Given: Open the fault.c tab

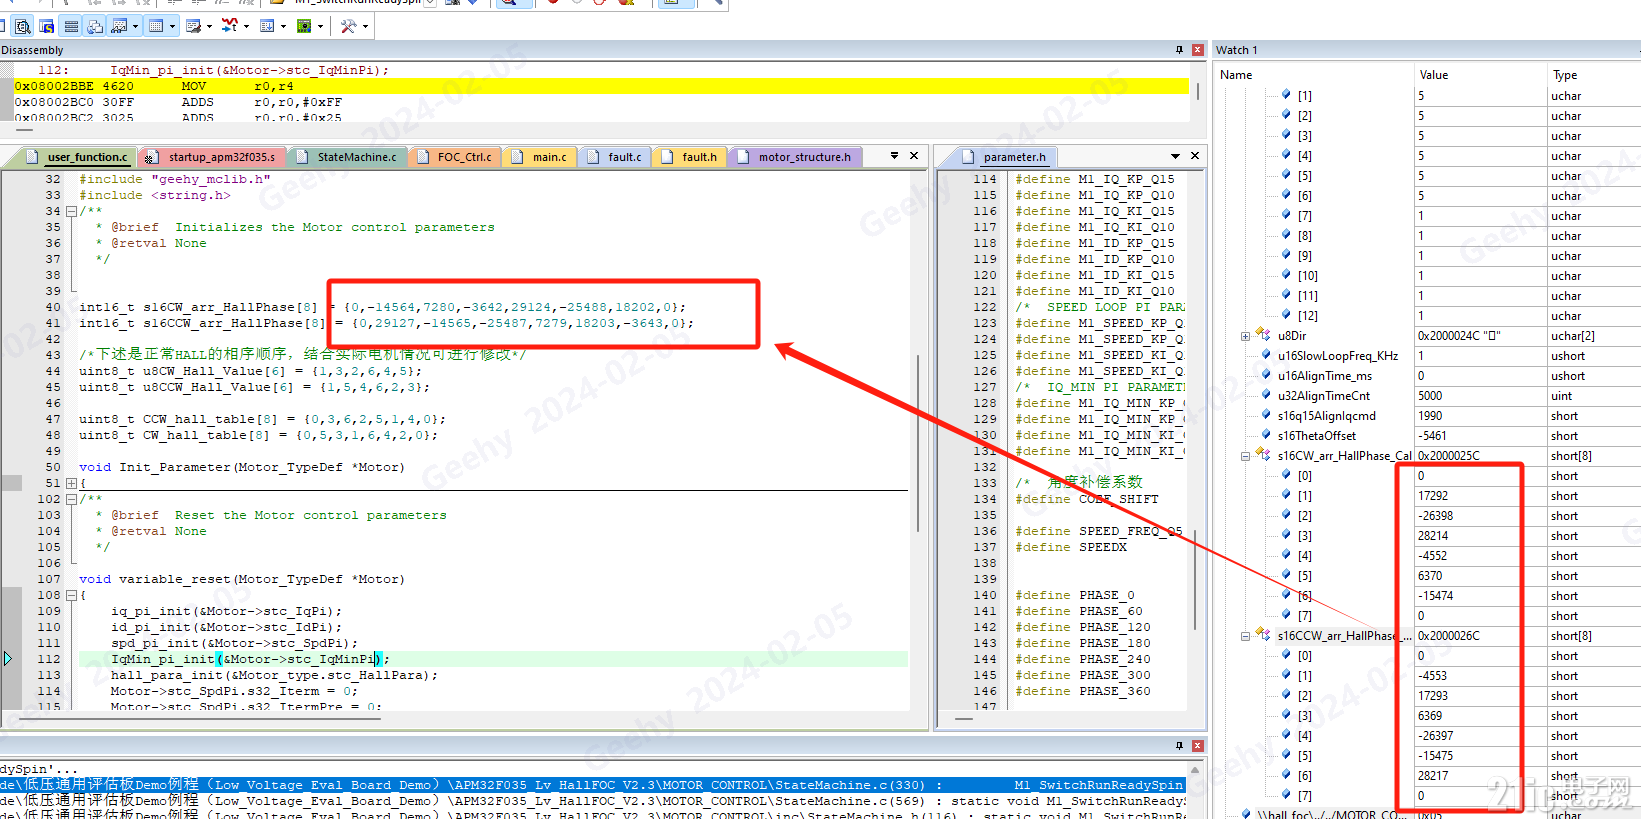Looking at the screenshot, I should [614, 157].
